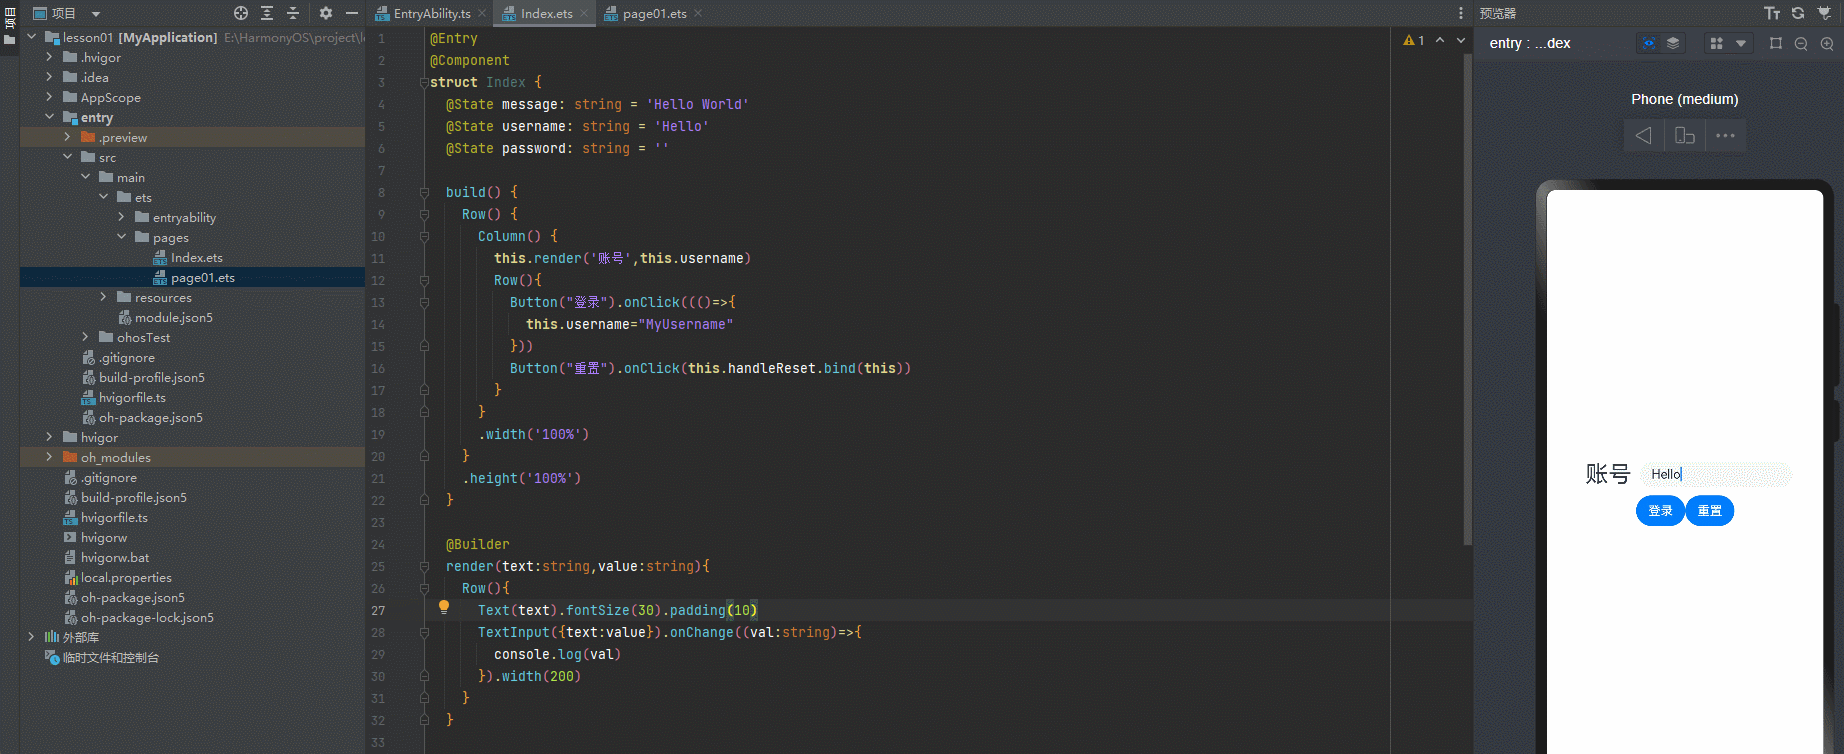Expand the AppScope folder

click(49, 97)
